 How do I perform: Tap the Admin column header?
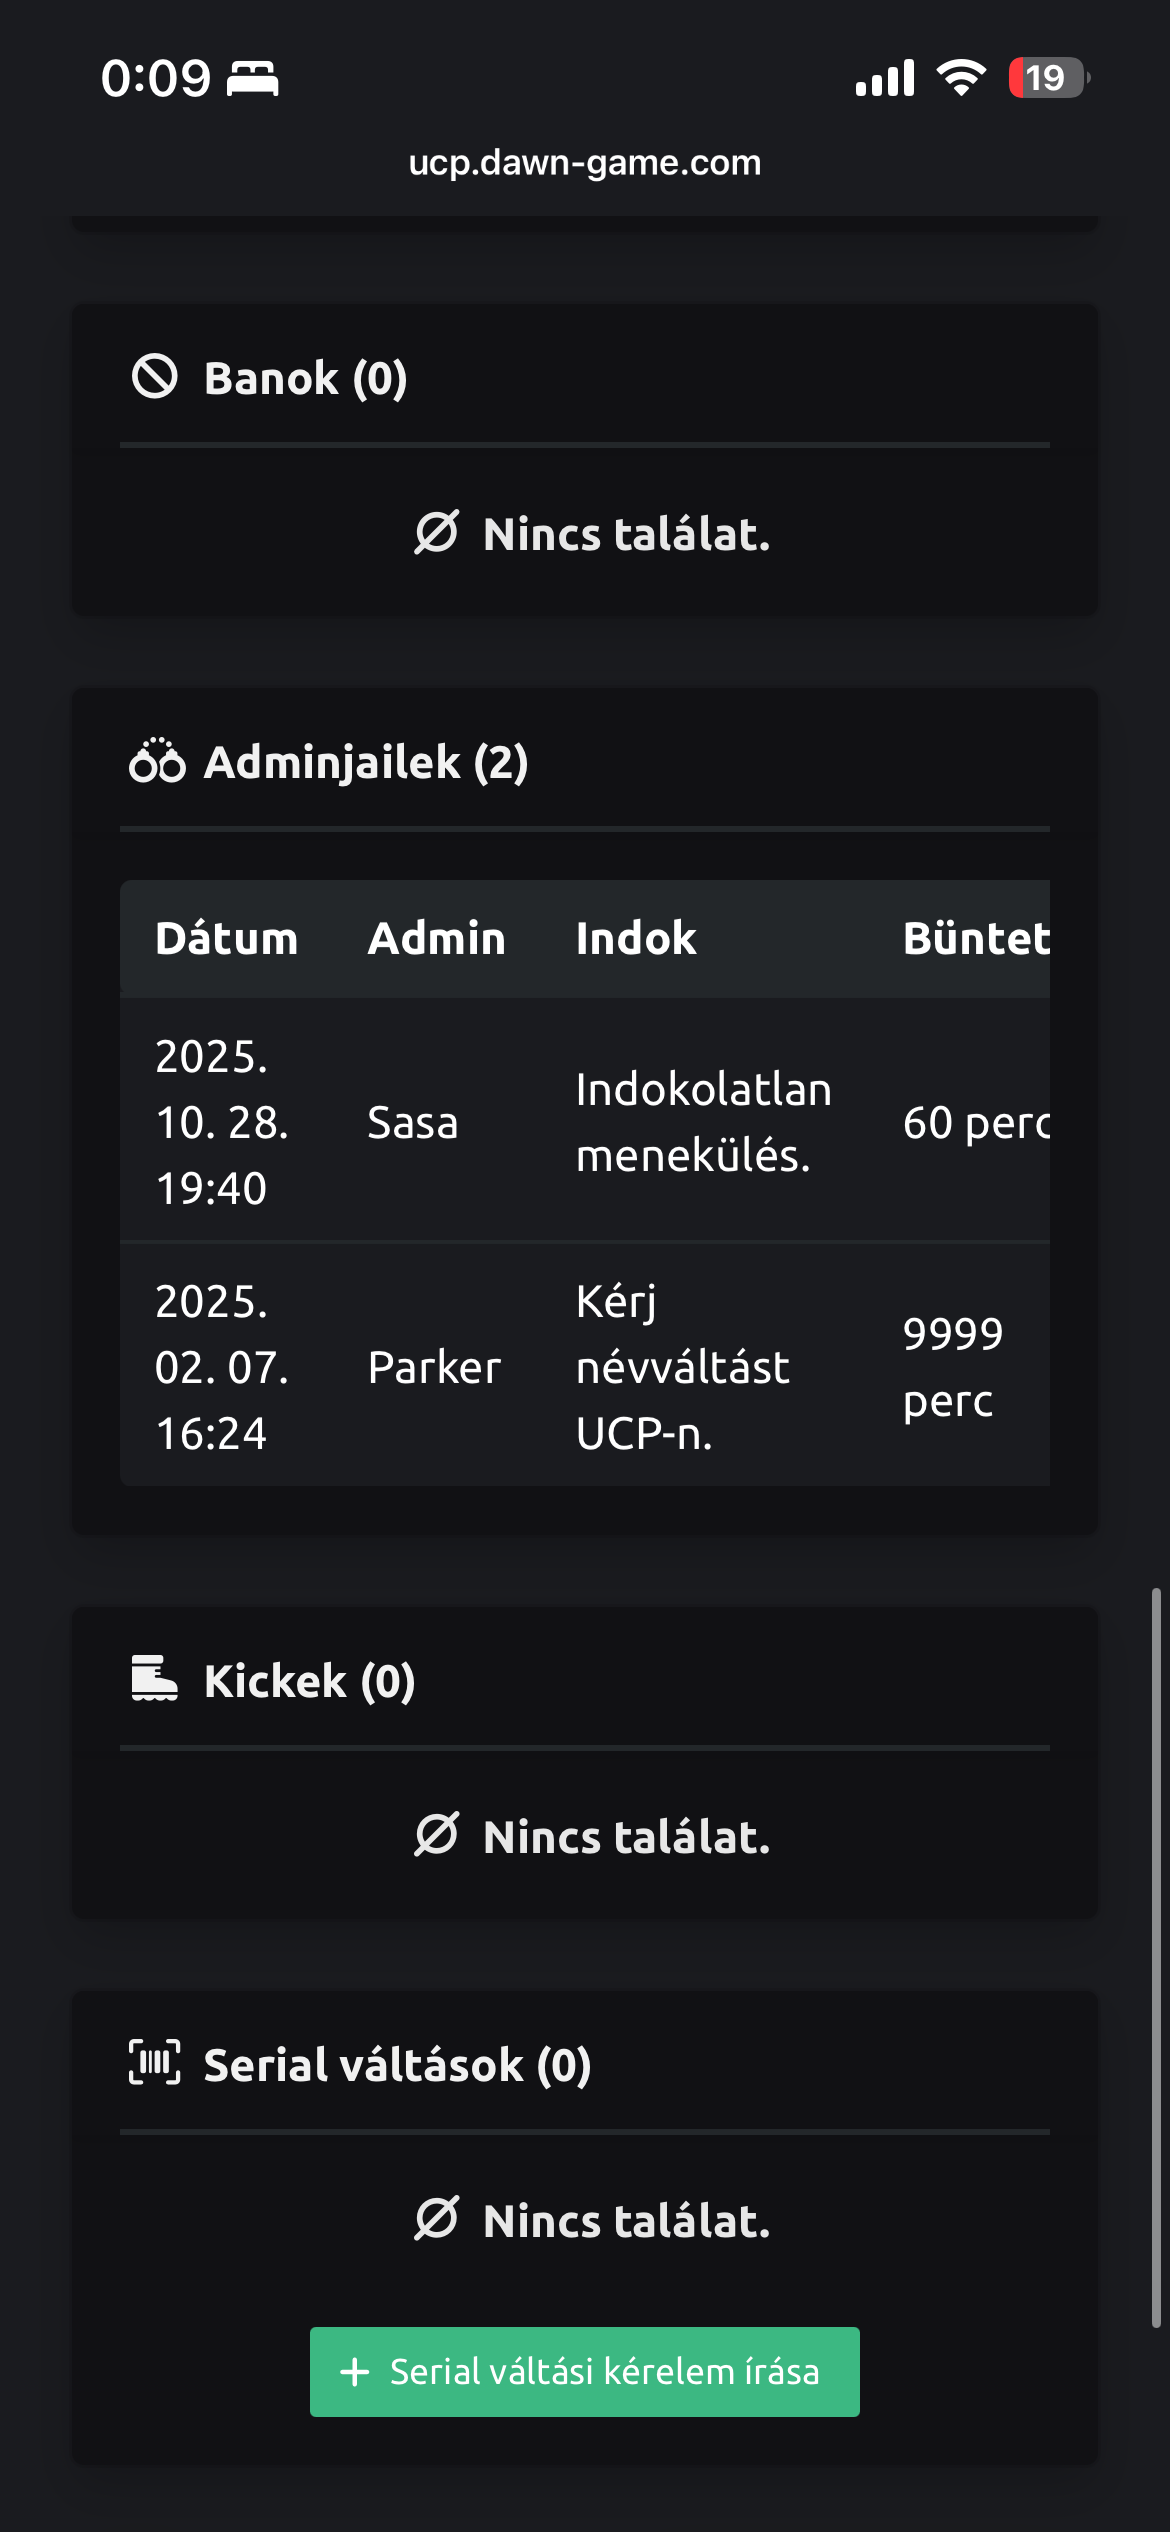pos(437,938)
